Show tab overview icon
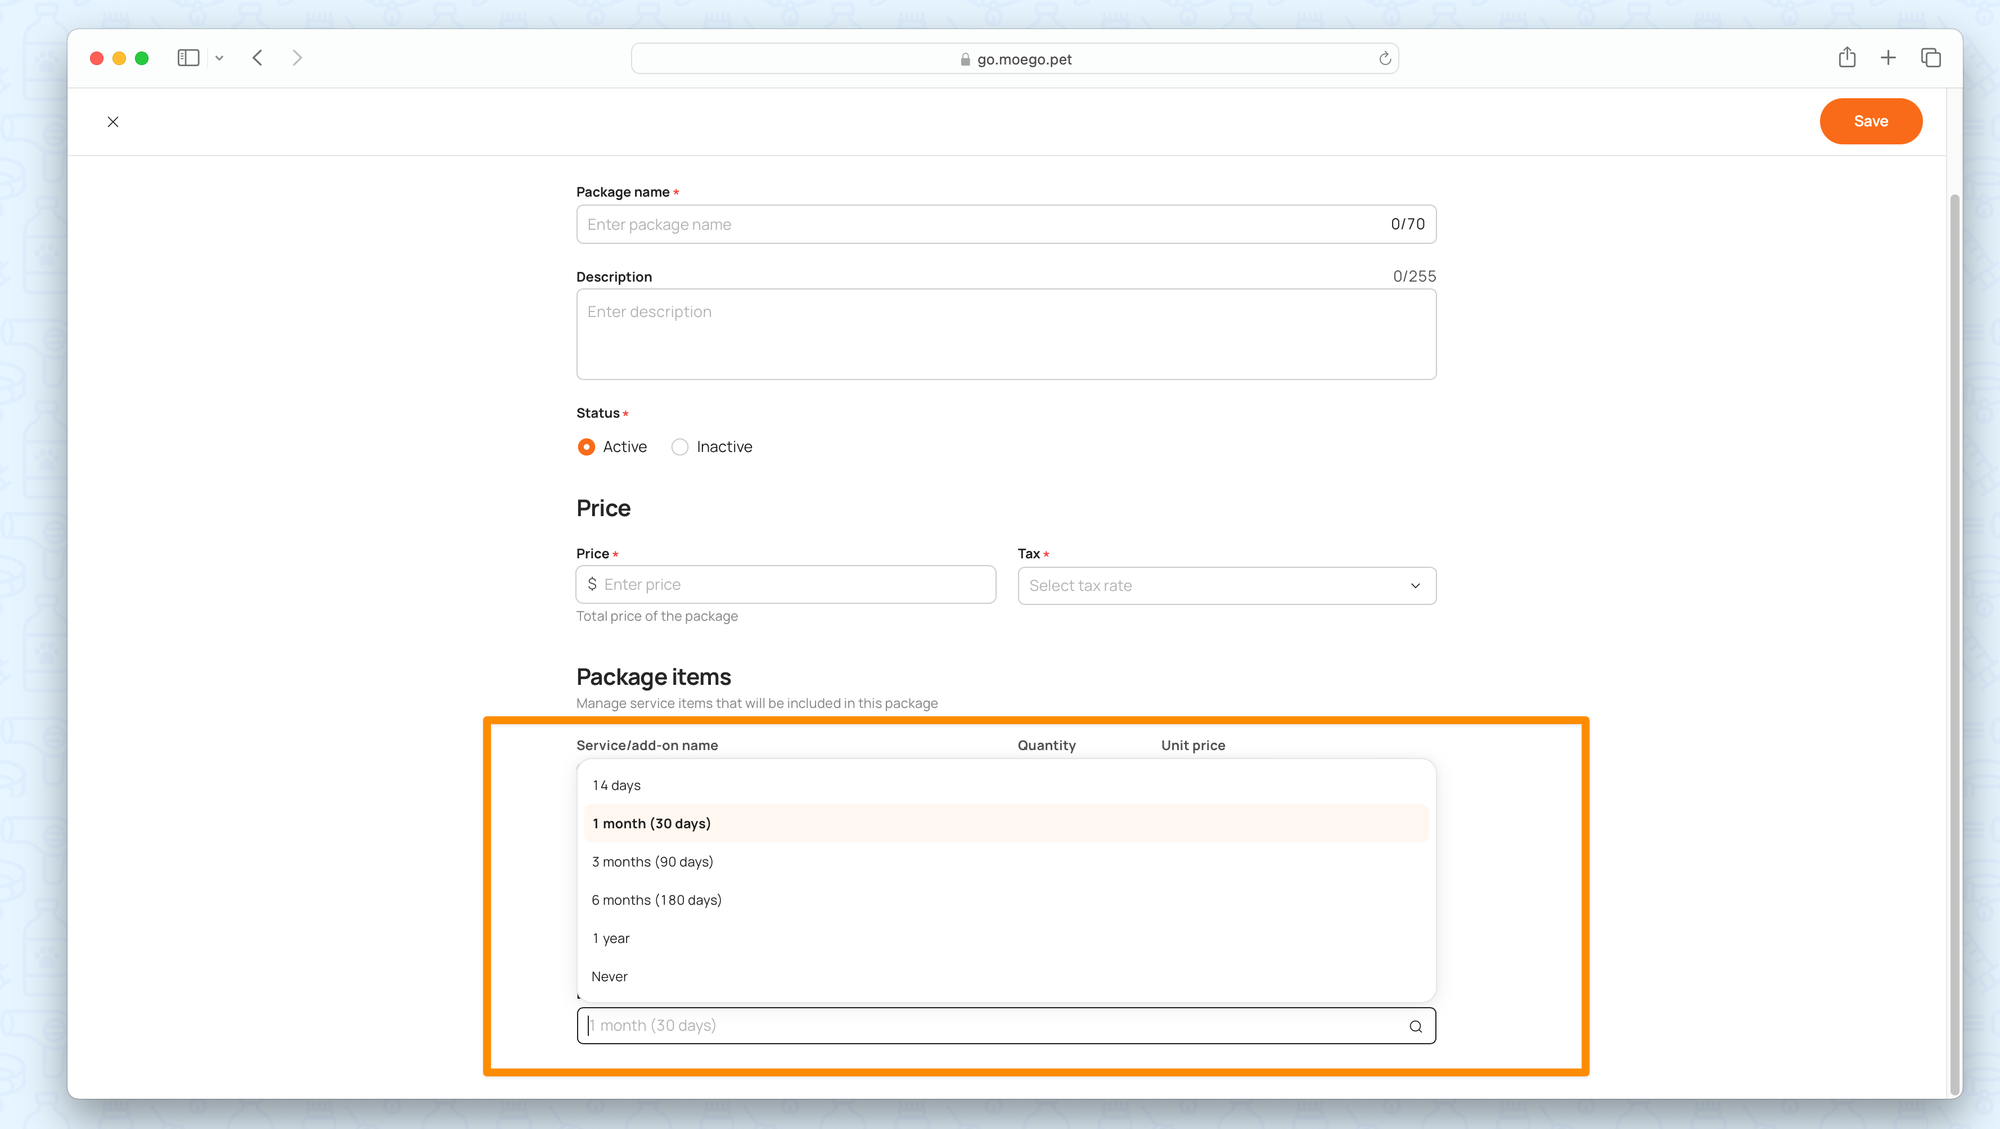Image resolution: width=2000 pixels, height=1129 pixels. 1931,58
